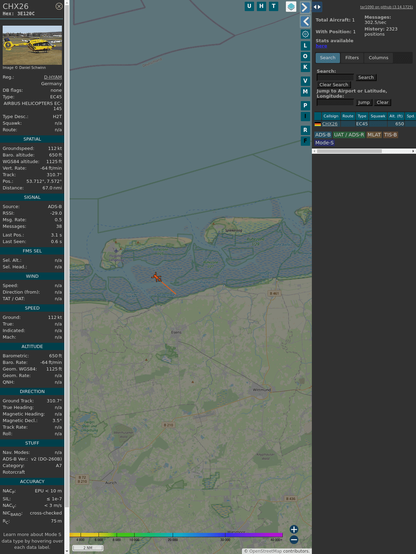Toggle the H button on map
The width and height of the screenshot is (416, 554).
[x=261, y=6]
